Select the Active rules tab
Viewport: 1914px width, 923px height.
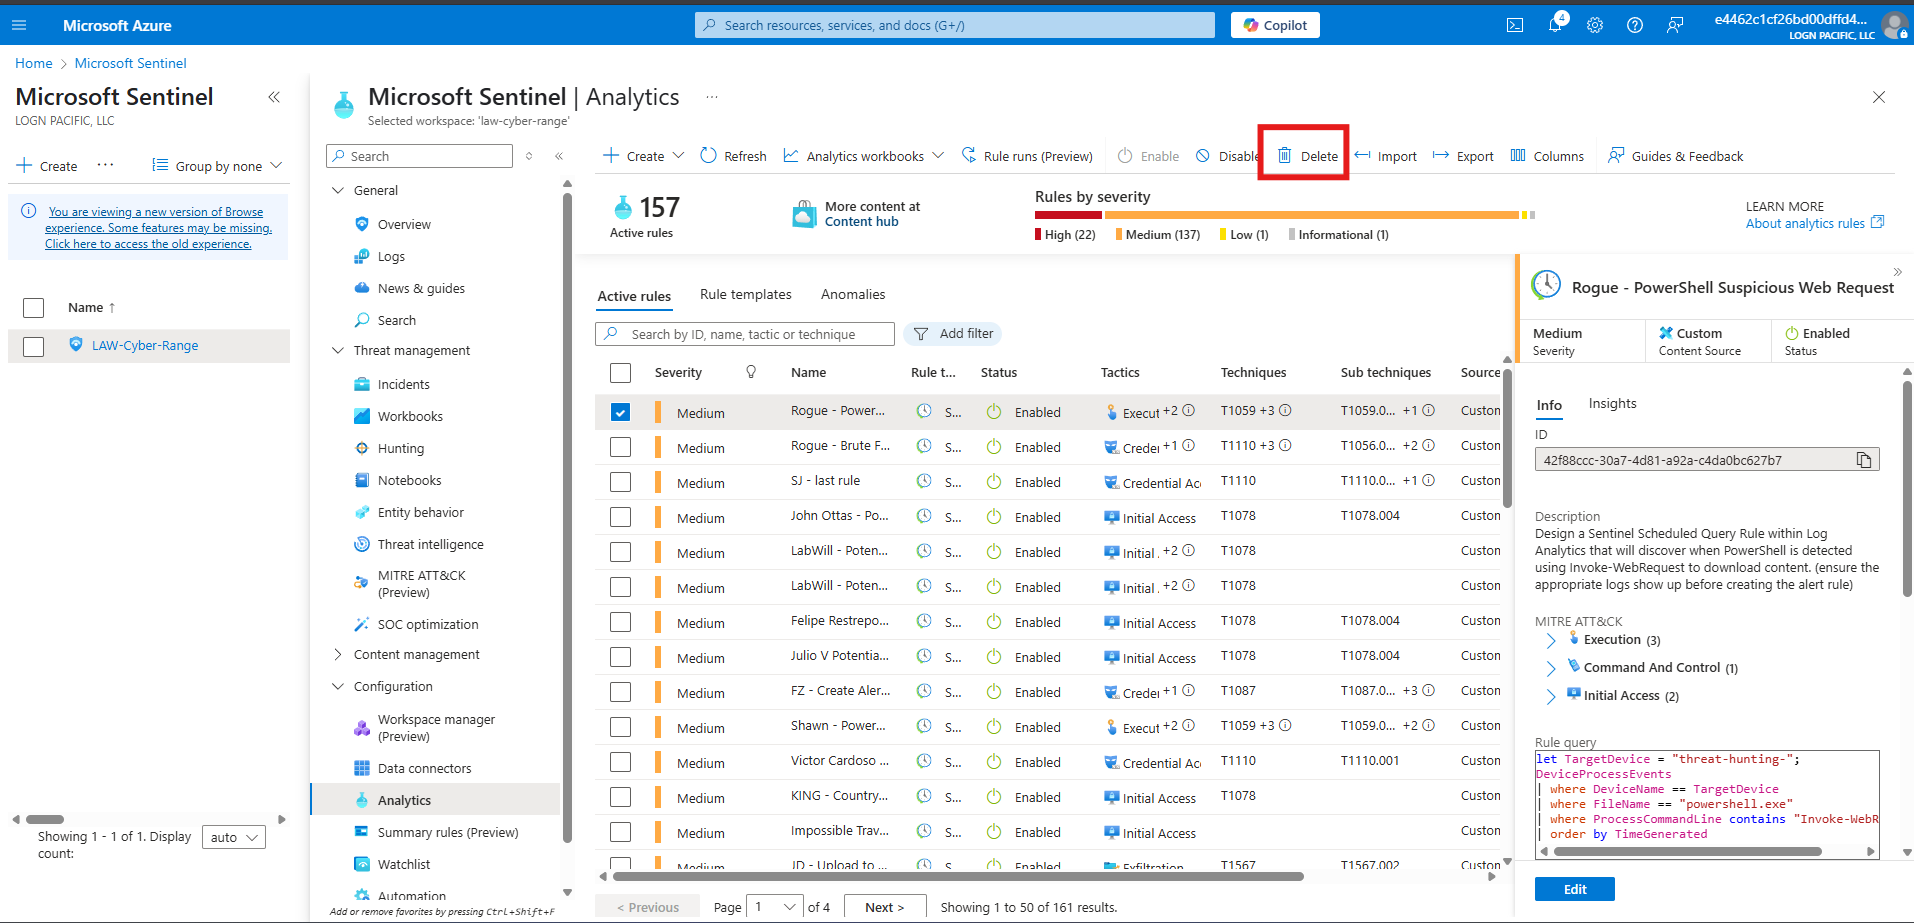[x=634, y=296]
